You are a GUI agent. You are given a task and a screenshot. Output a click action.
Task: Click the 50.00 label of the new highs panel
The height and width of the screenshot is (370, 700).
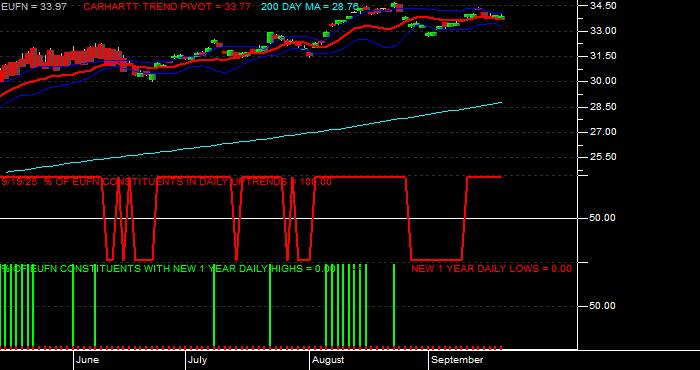[603, 306]
